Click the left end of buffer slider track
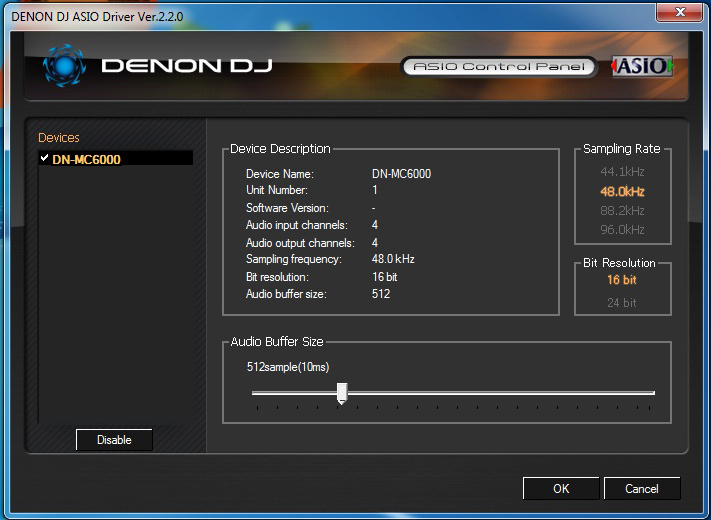Screen dimensions: 711x520 (x=255, y=393)
